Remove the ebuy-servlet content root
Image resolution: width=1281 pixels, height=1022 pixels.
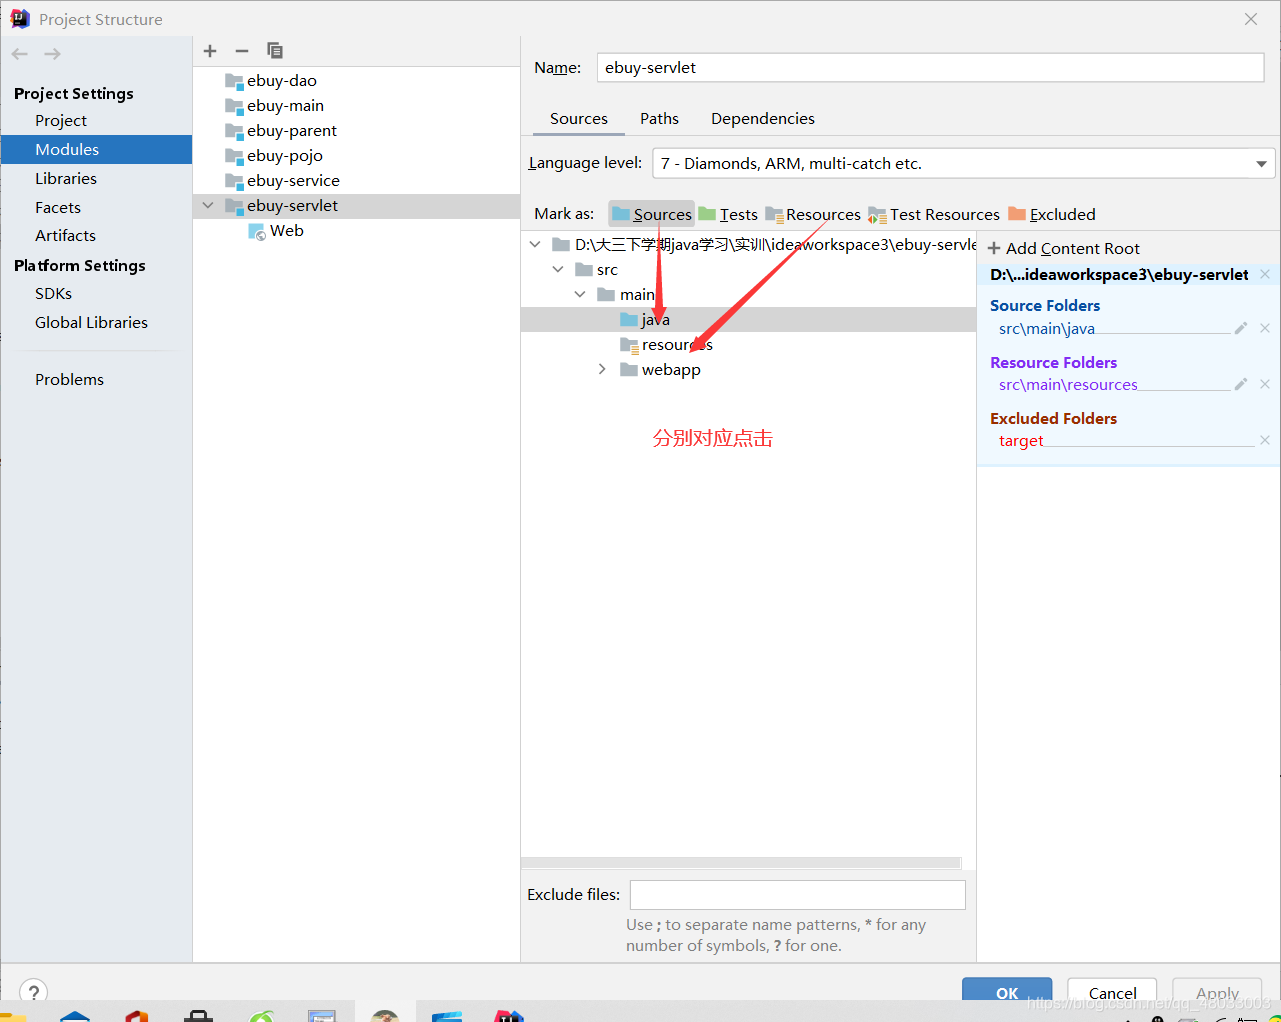click(1265, 274)
